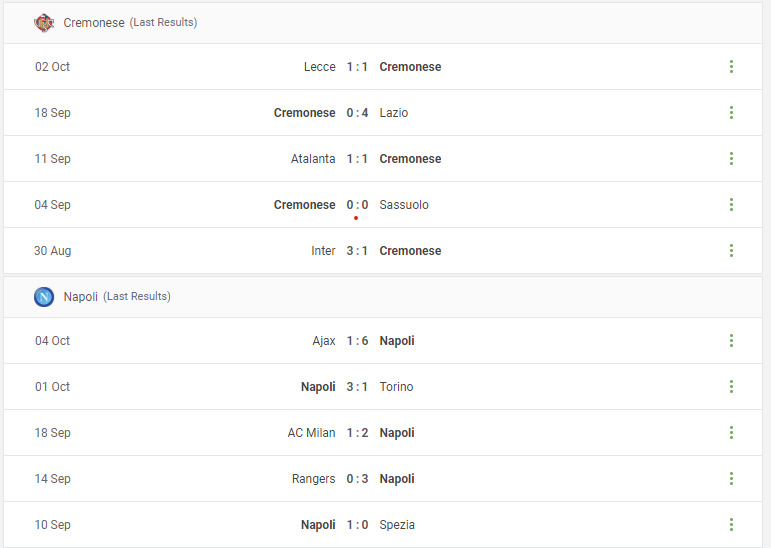This screenshot has width=771, height=548.
Task: Click the 14 Sep match date
Action: point(52,479)
